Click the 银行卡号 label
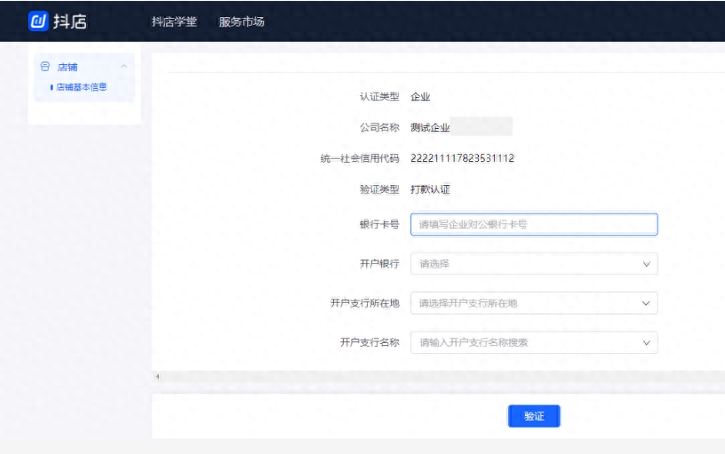Viewport: 725px width, 454px height. point(380,224)
